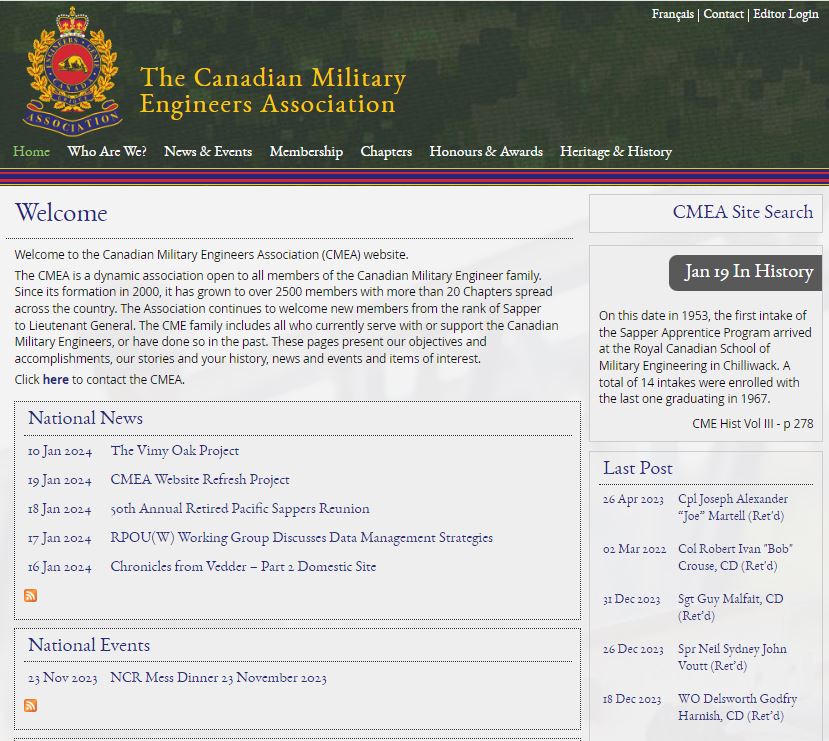Viewport: 829px width, 741px height.
Task: Open the National Events RSS feed icon
Action: (31, 706)
